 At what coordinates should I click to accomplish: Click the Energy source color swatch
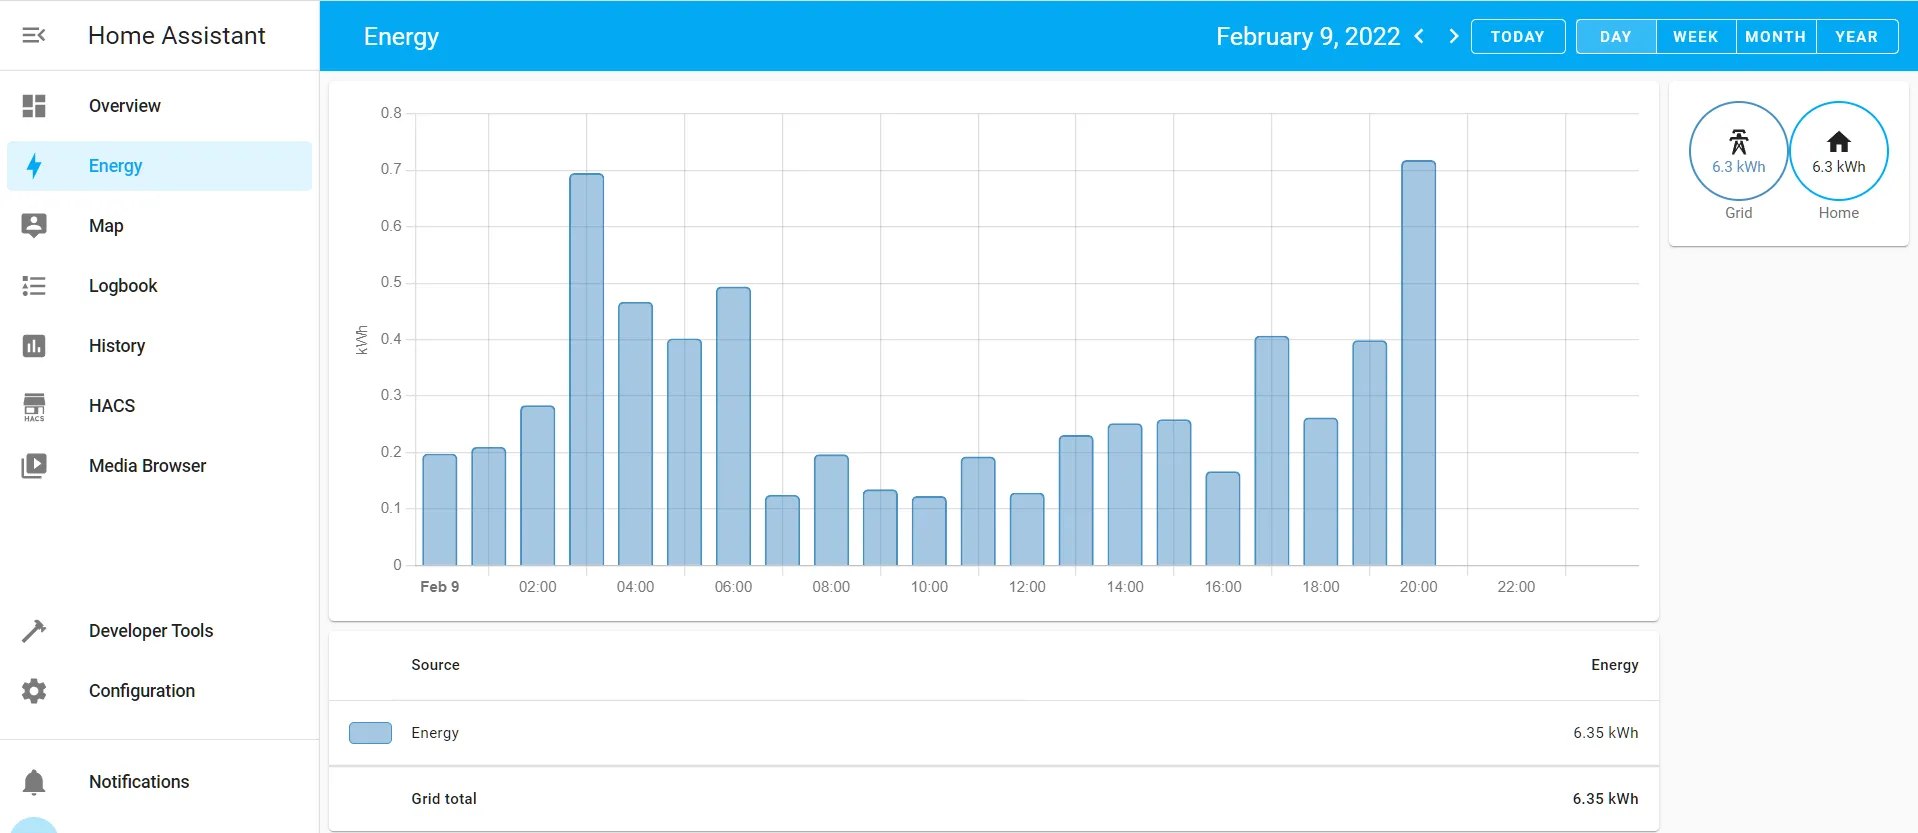tap(370, 733)
